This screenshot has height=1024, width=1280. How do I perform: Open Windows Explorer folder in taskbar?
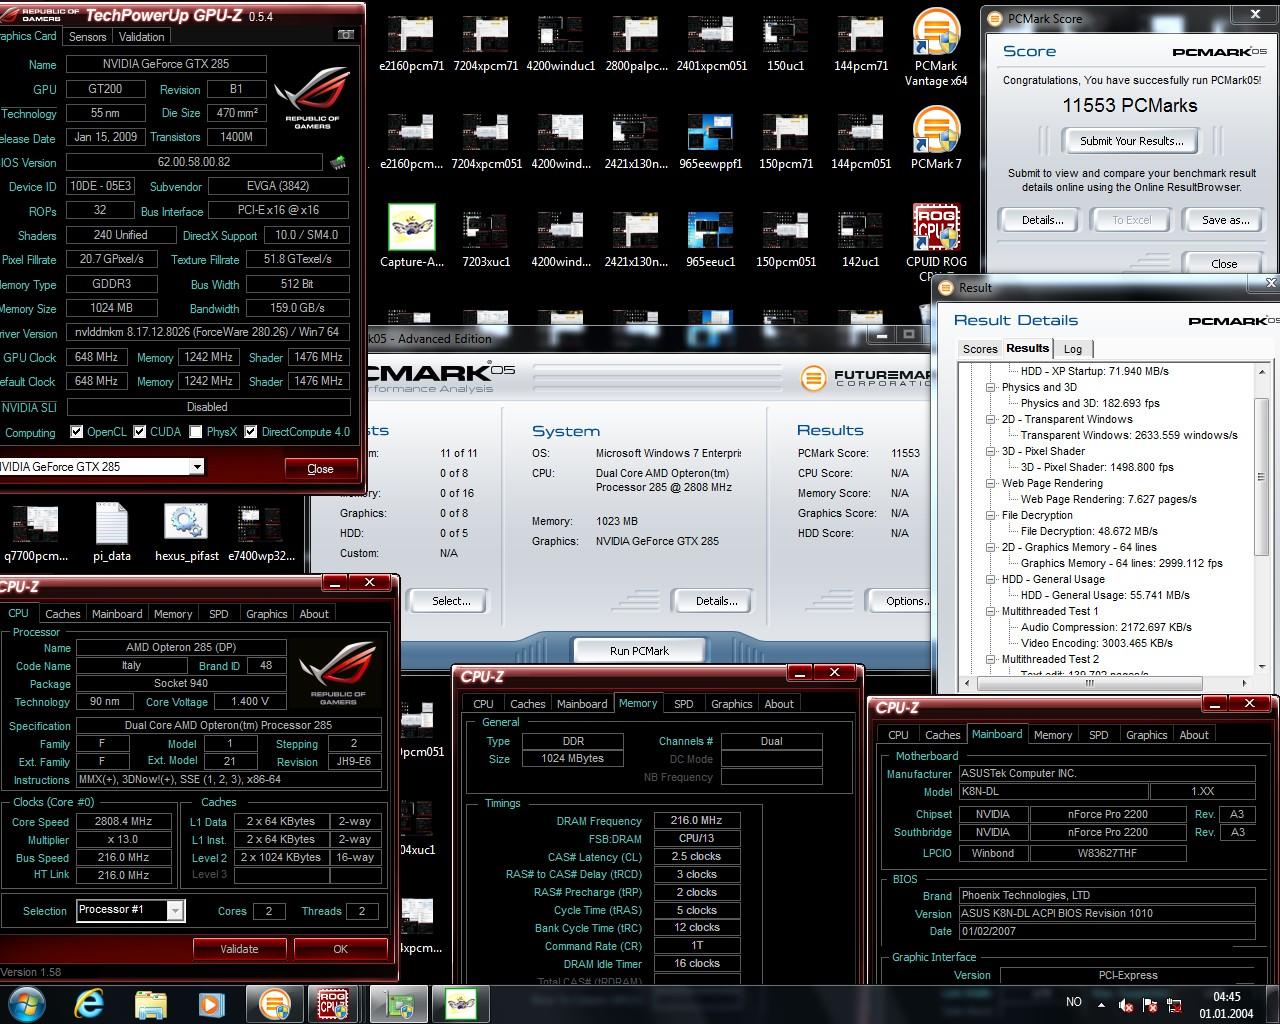coord(150,1003)
